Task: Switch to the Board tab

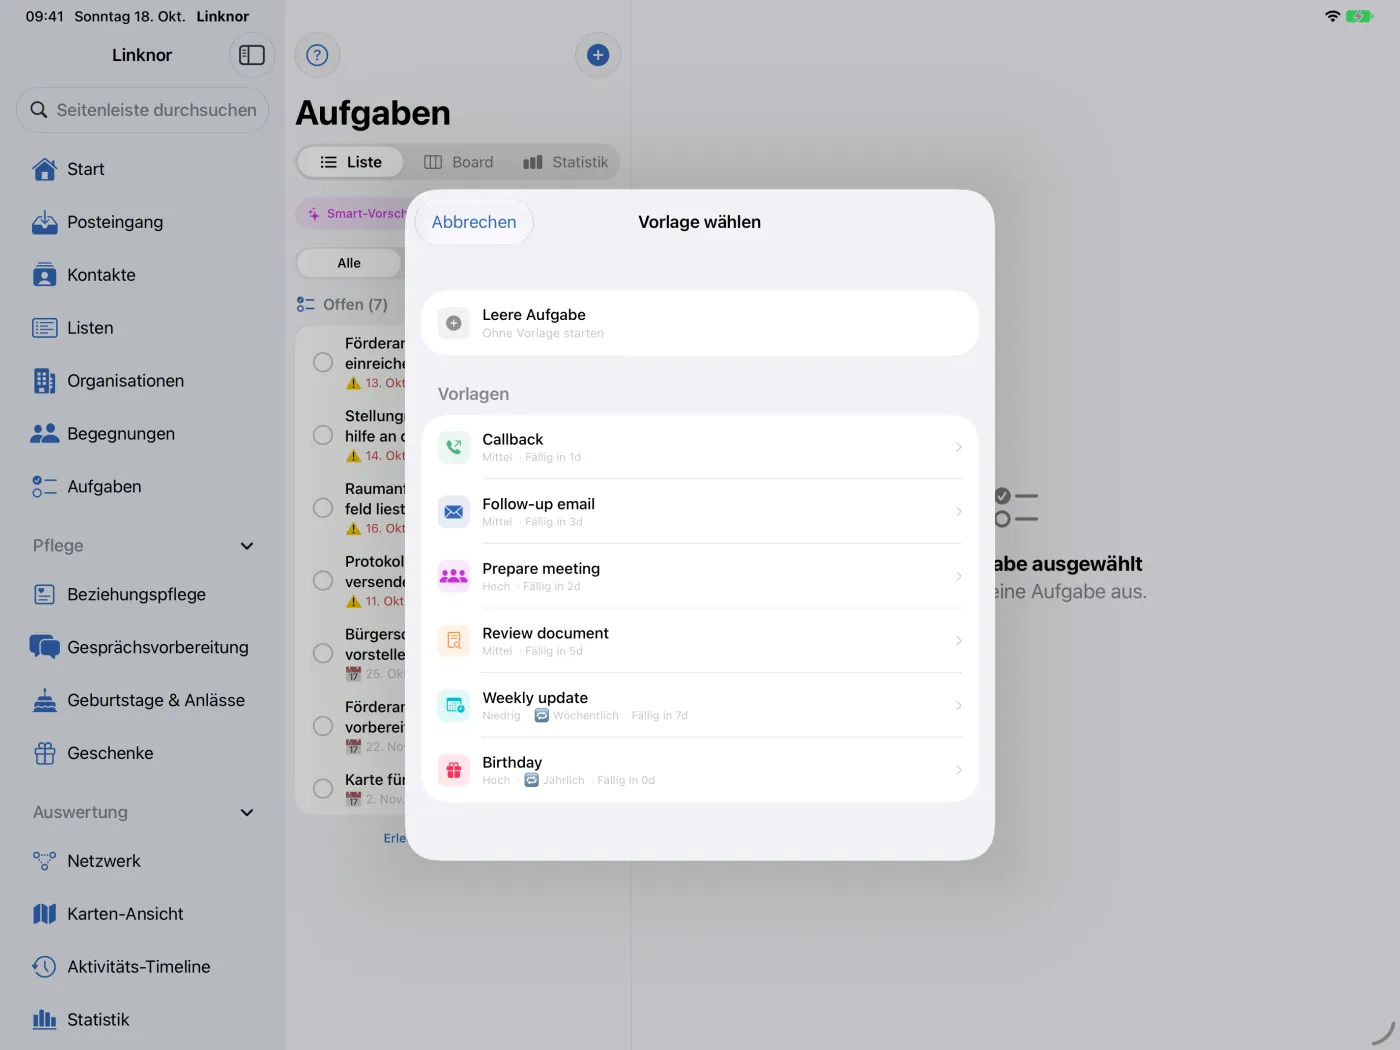Action: coord(459,162)
